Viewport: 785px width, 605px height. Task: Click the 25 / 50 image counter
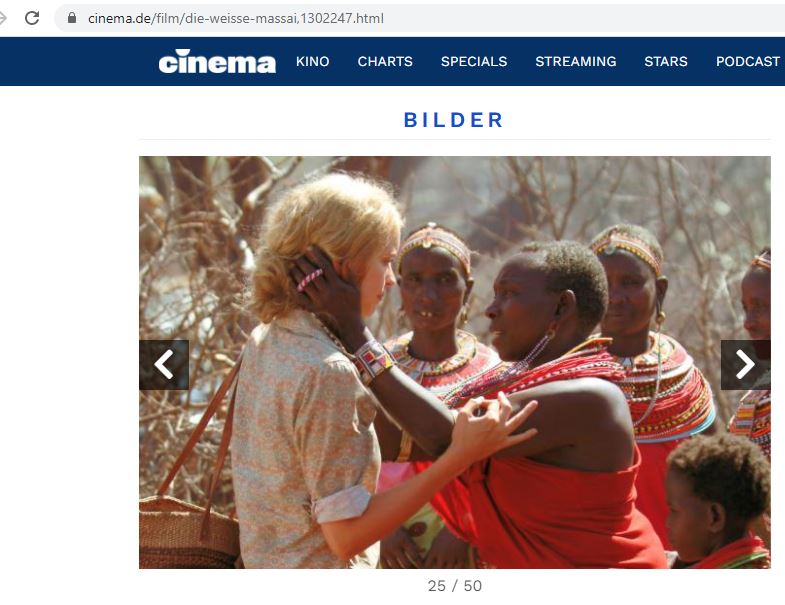coord(455,586)
